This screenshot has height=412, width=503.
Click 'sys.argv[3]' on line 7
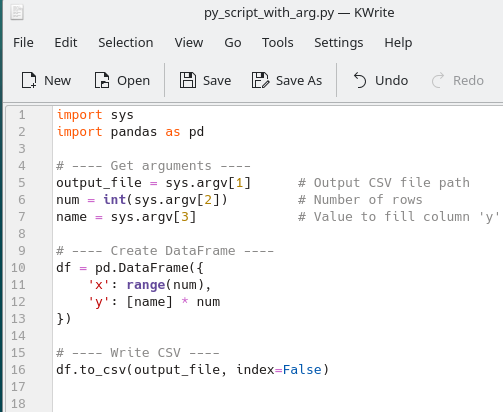[x=153, y=217]
